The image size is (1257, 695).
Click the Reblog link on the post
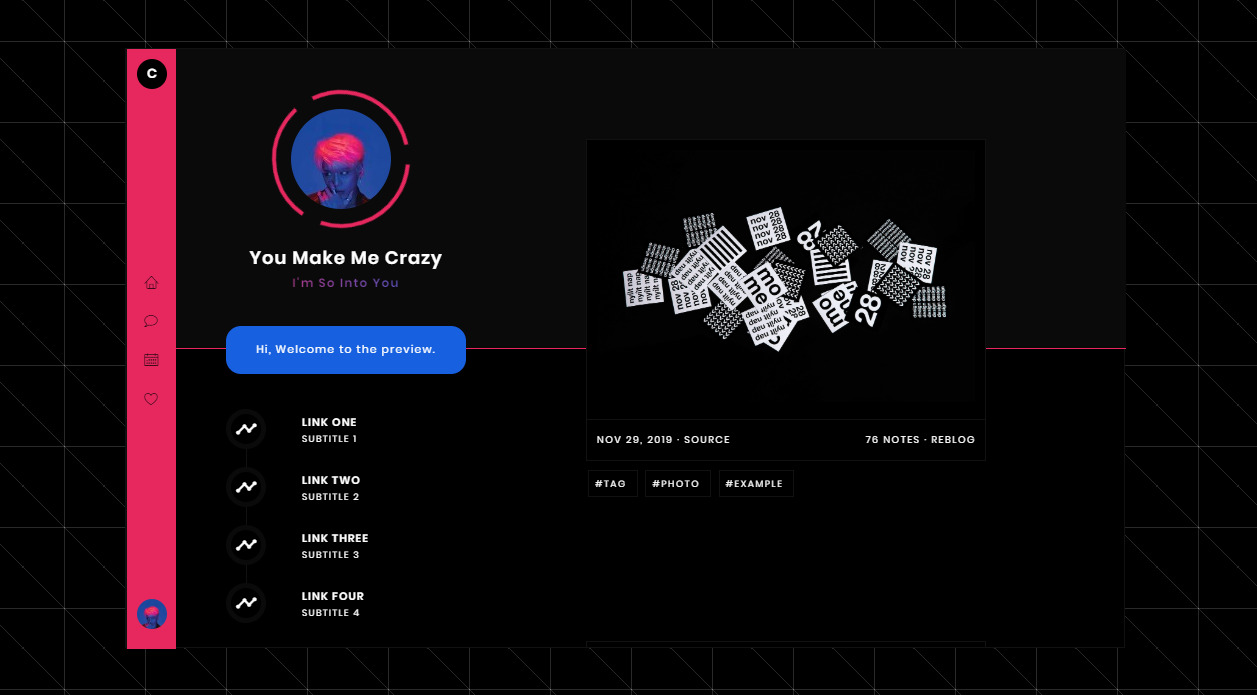[x=953, y=440]
